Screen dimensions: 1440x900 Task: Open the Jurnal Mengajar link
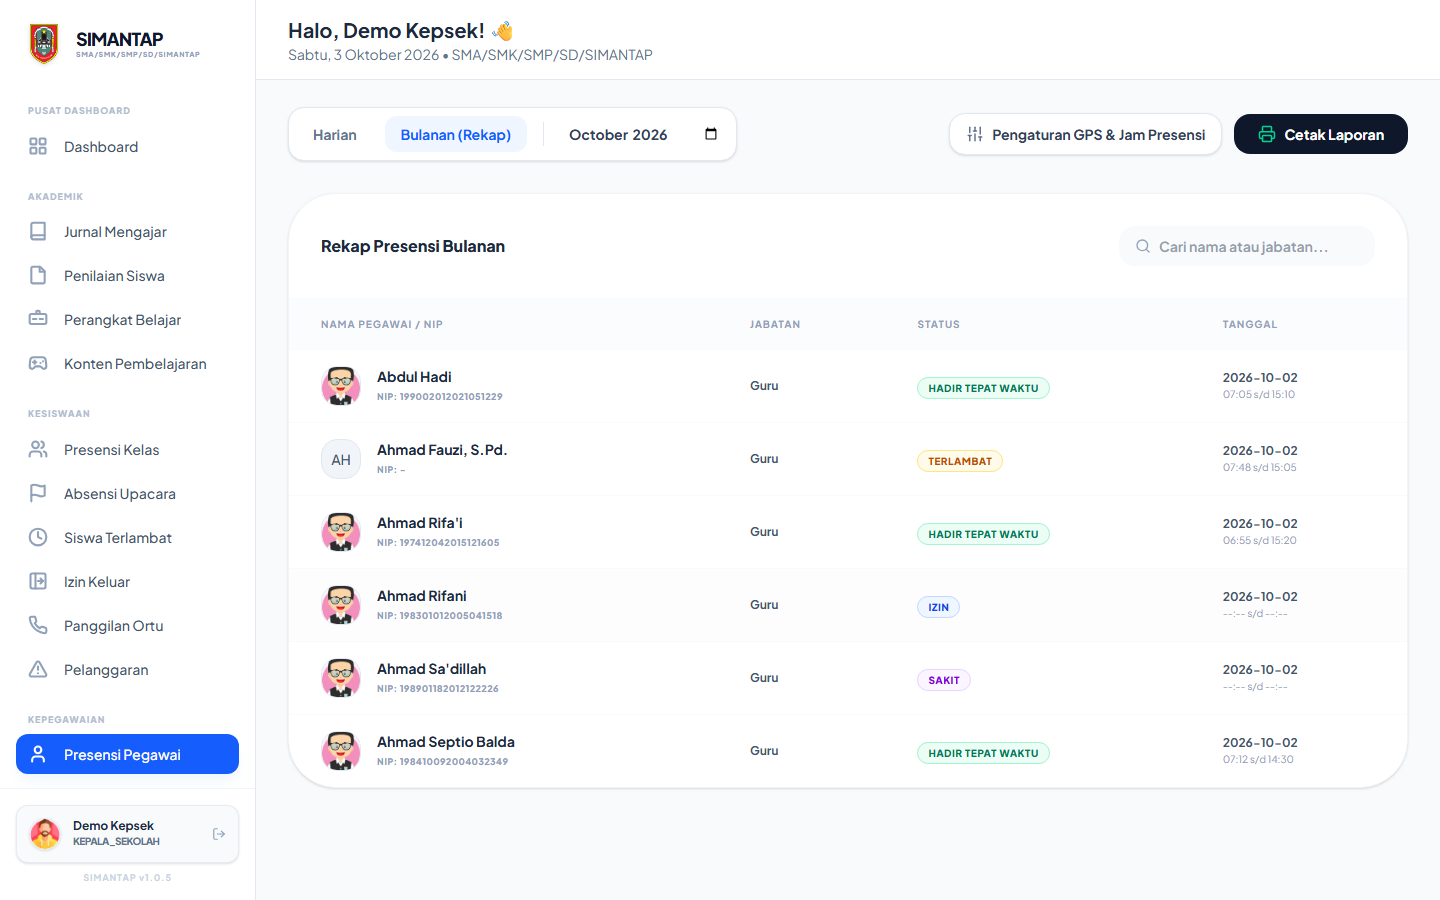(127, 232)
